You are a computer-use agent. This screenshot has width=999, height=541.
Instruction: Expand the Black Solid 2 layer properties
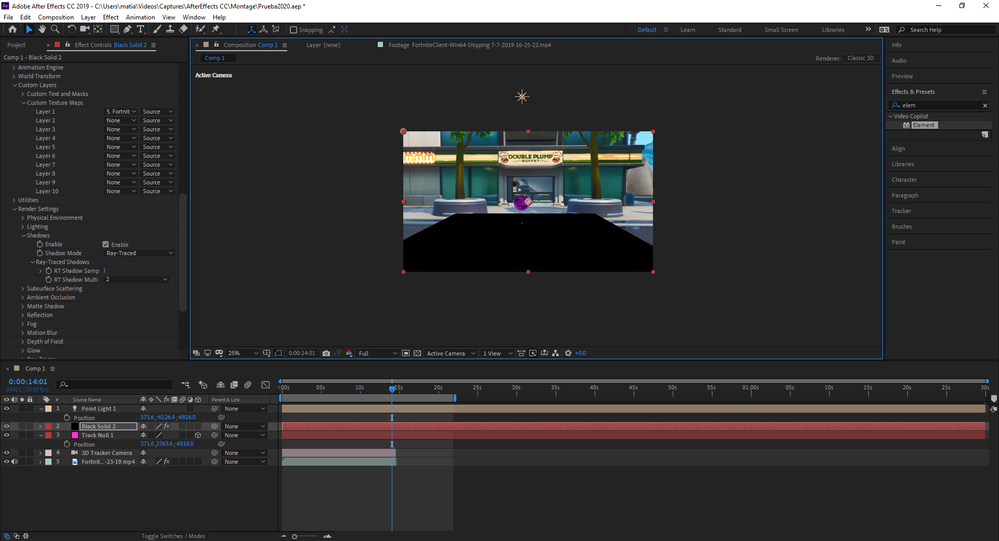tap(41, 426)
